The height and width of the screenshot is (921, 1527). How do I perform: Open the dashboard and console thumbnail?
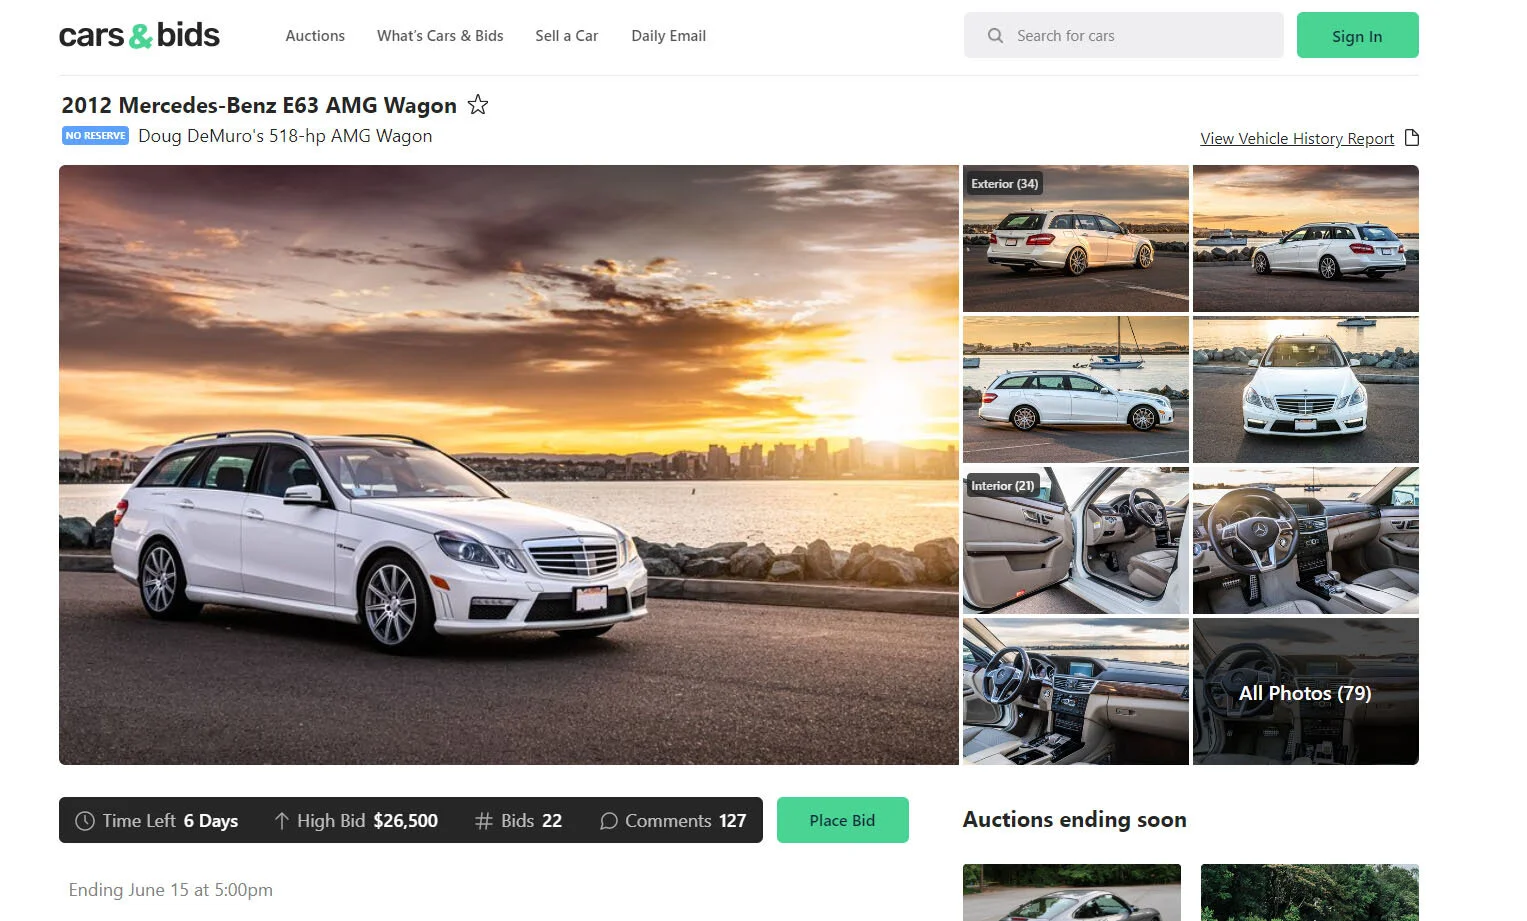1075,692
